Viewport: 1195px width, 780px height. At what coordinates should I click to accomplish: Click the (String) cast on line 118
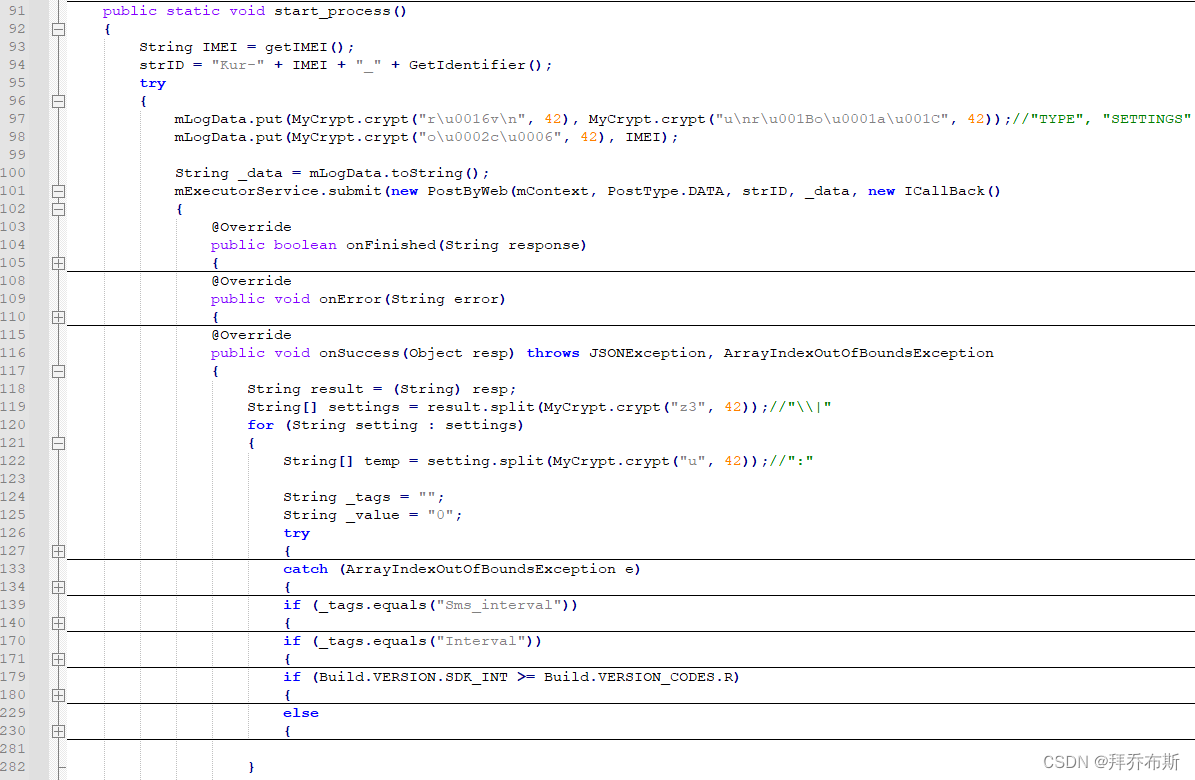(x=428, y=389)
